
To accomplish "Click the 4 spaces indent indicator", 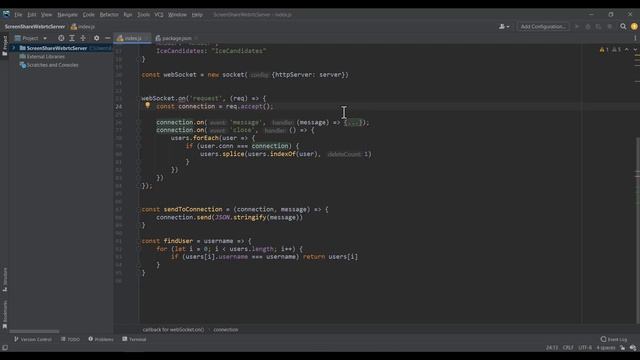I will click(606, 348).
